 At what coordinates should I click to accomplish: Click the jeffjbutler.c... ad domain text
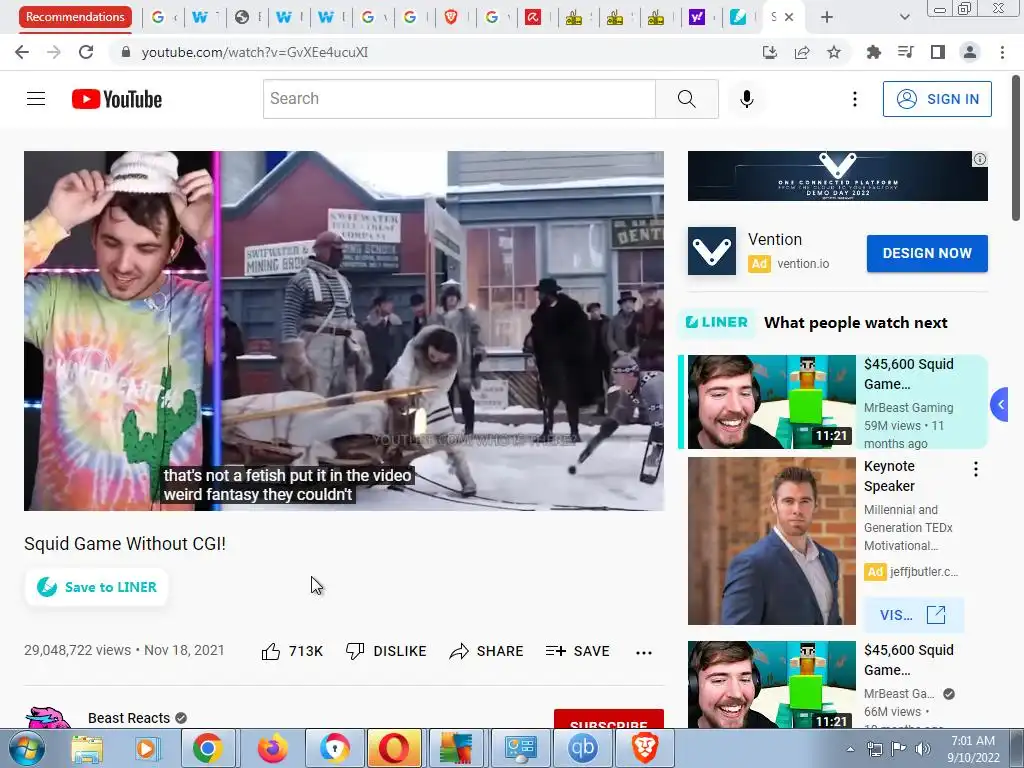924,572
